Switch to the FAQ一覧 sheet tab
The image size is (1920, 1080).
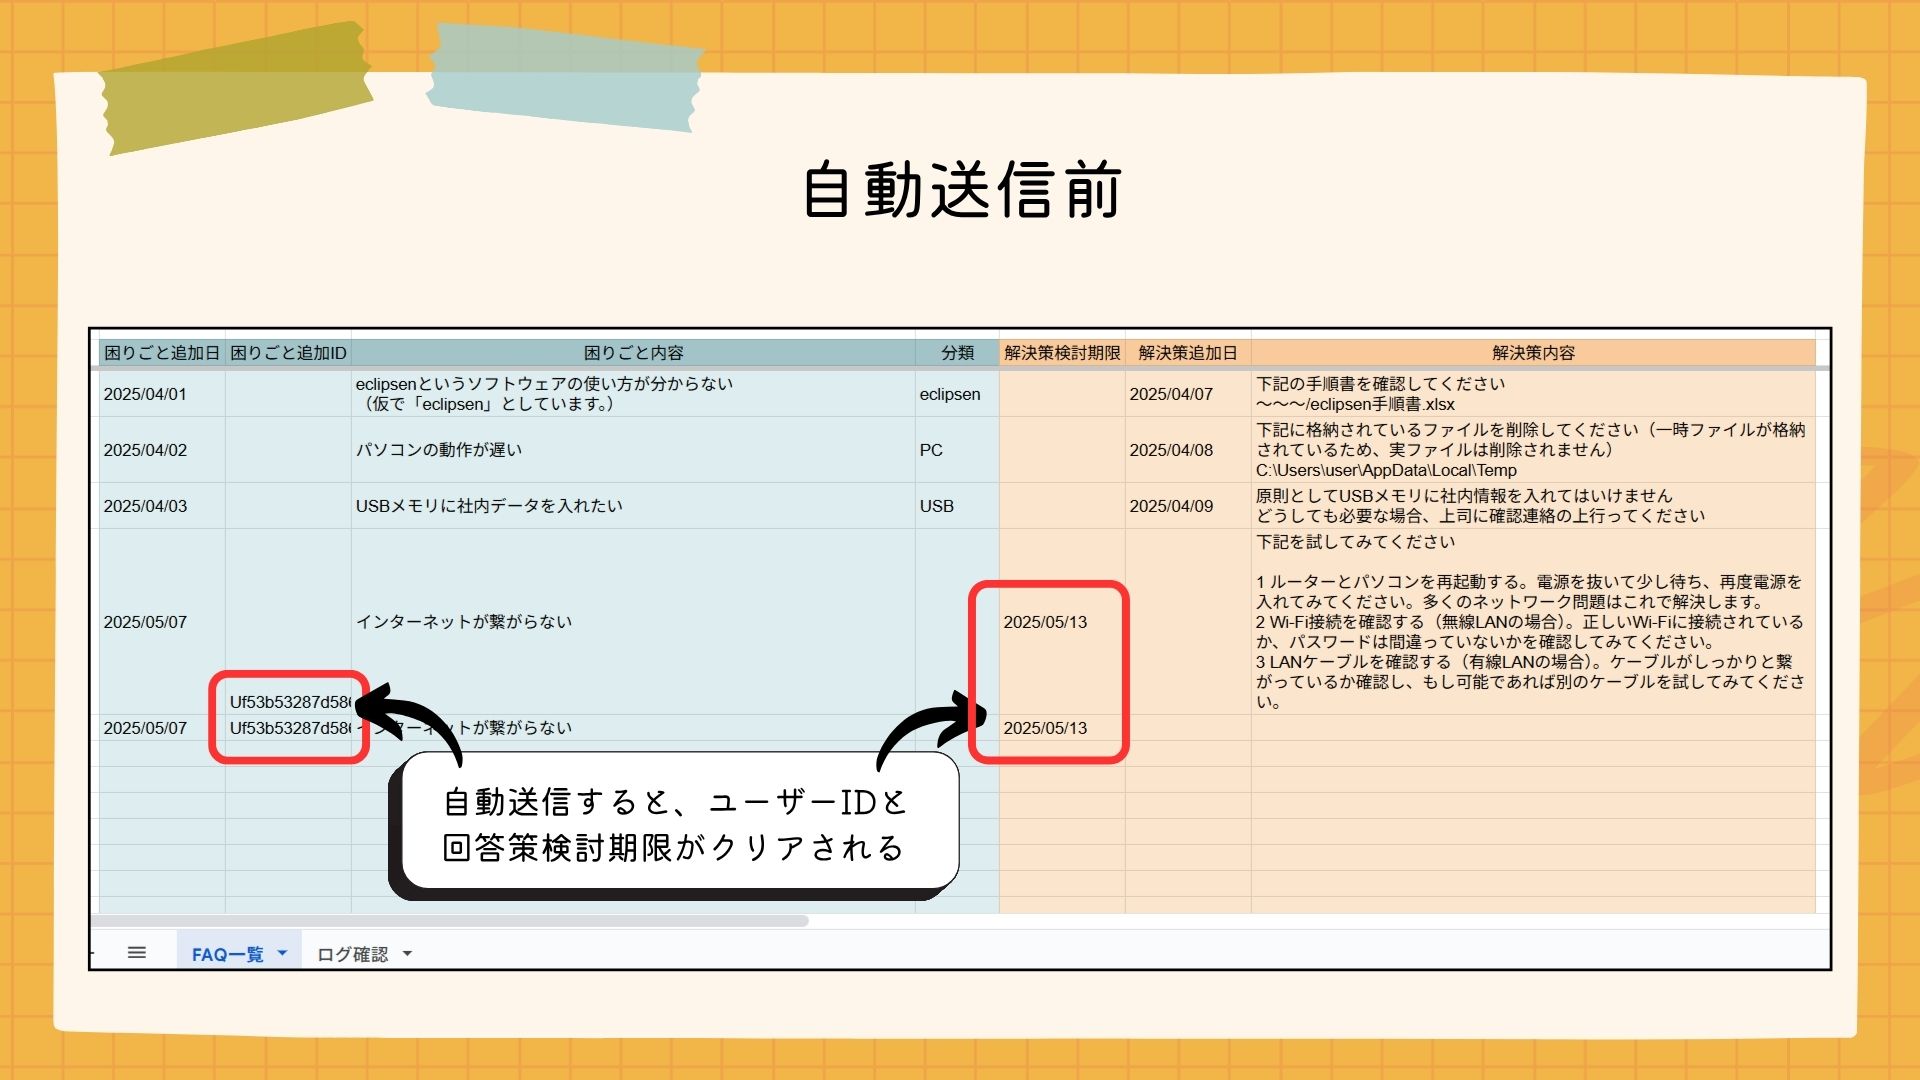click(227, 954)
